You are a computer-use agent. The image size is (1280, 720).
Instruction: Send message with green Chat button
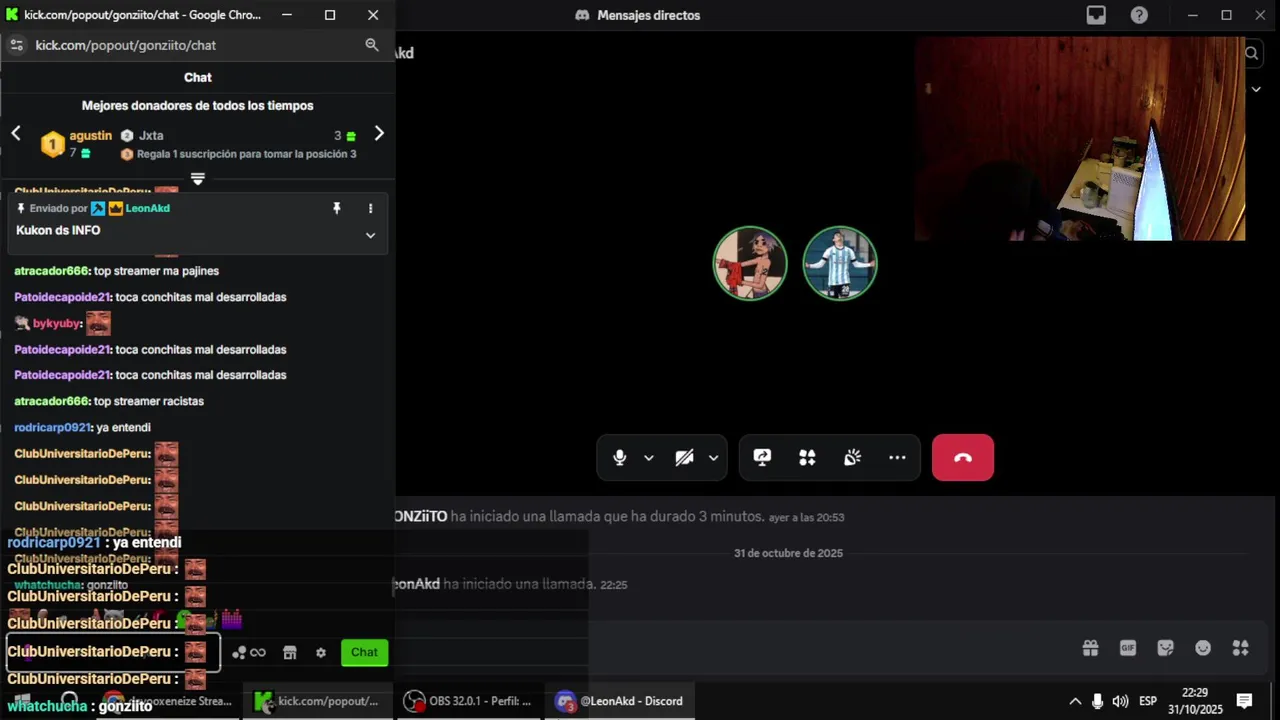(364, 652)
